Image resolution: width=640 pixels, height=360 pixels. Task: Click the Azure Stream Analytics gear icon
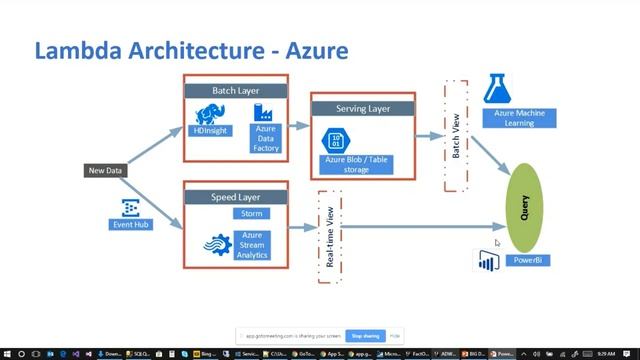(218, 244)
